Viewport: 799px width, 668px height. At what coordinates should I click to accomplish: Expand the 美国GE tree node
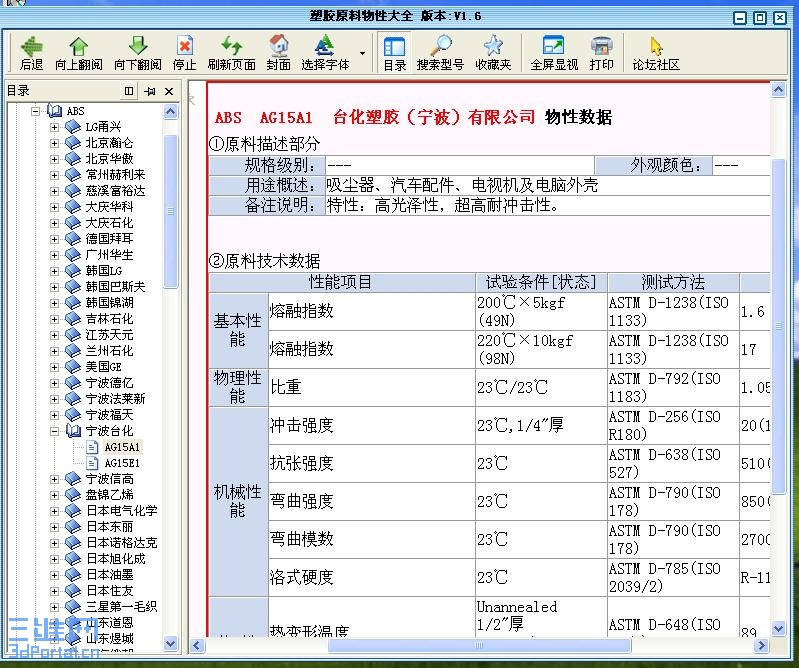point(55,367)
